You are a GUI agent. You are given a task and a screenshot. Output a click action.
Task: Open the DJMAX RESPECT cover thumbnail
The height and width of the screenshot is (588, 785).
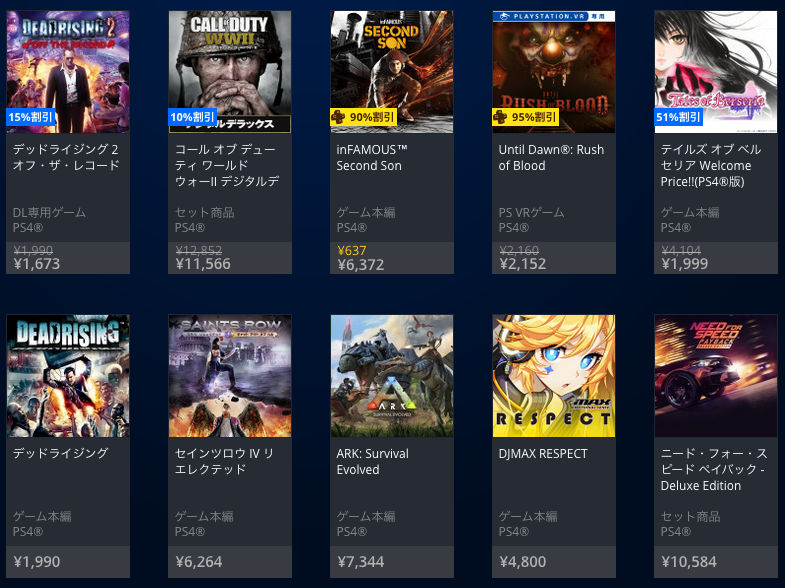click(554, 376)
